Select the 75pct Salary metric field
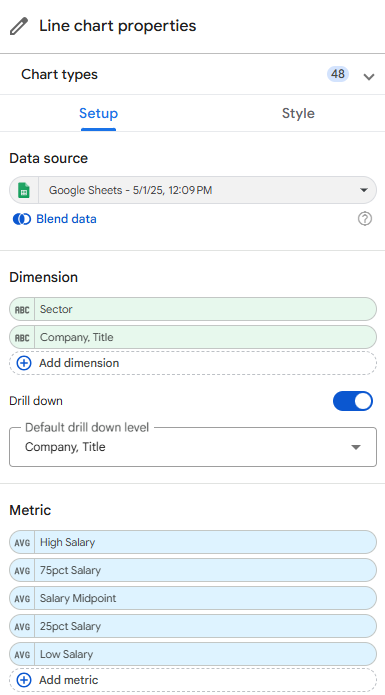 point(193,570)
